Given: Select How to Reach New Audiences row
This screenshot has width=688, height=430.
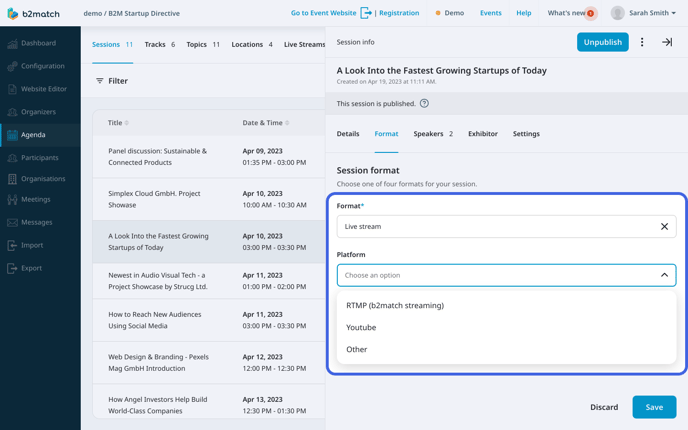Looking at the screenshot, I should pos(209,320).
